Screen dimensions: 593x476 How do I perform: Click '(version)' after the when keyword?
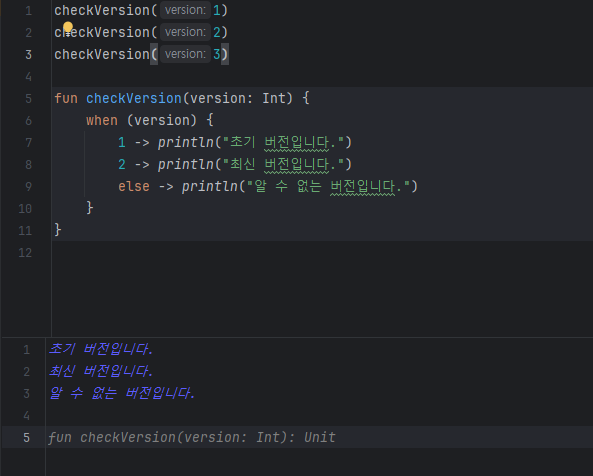[162, 120]
